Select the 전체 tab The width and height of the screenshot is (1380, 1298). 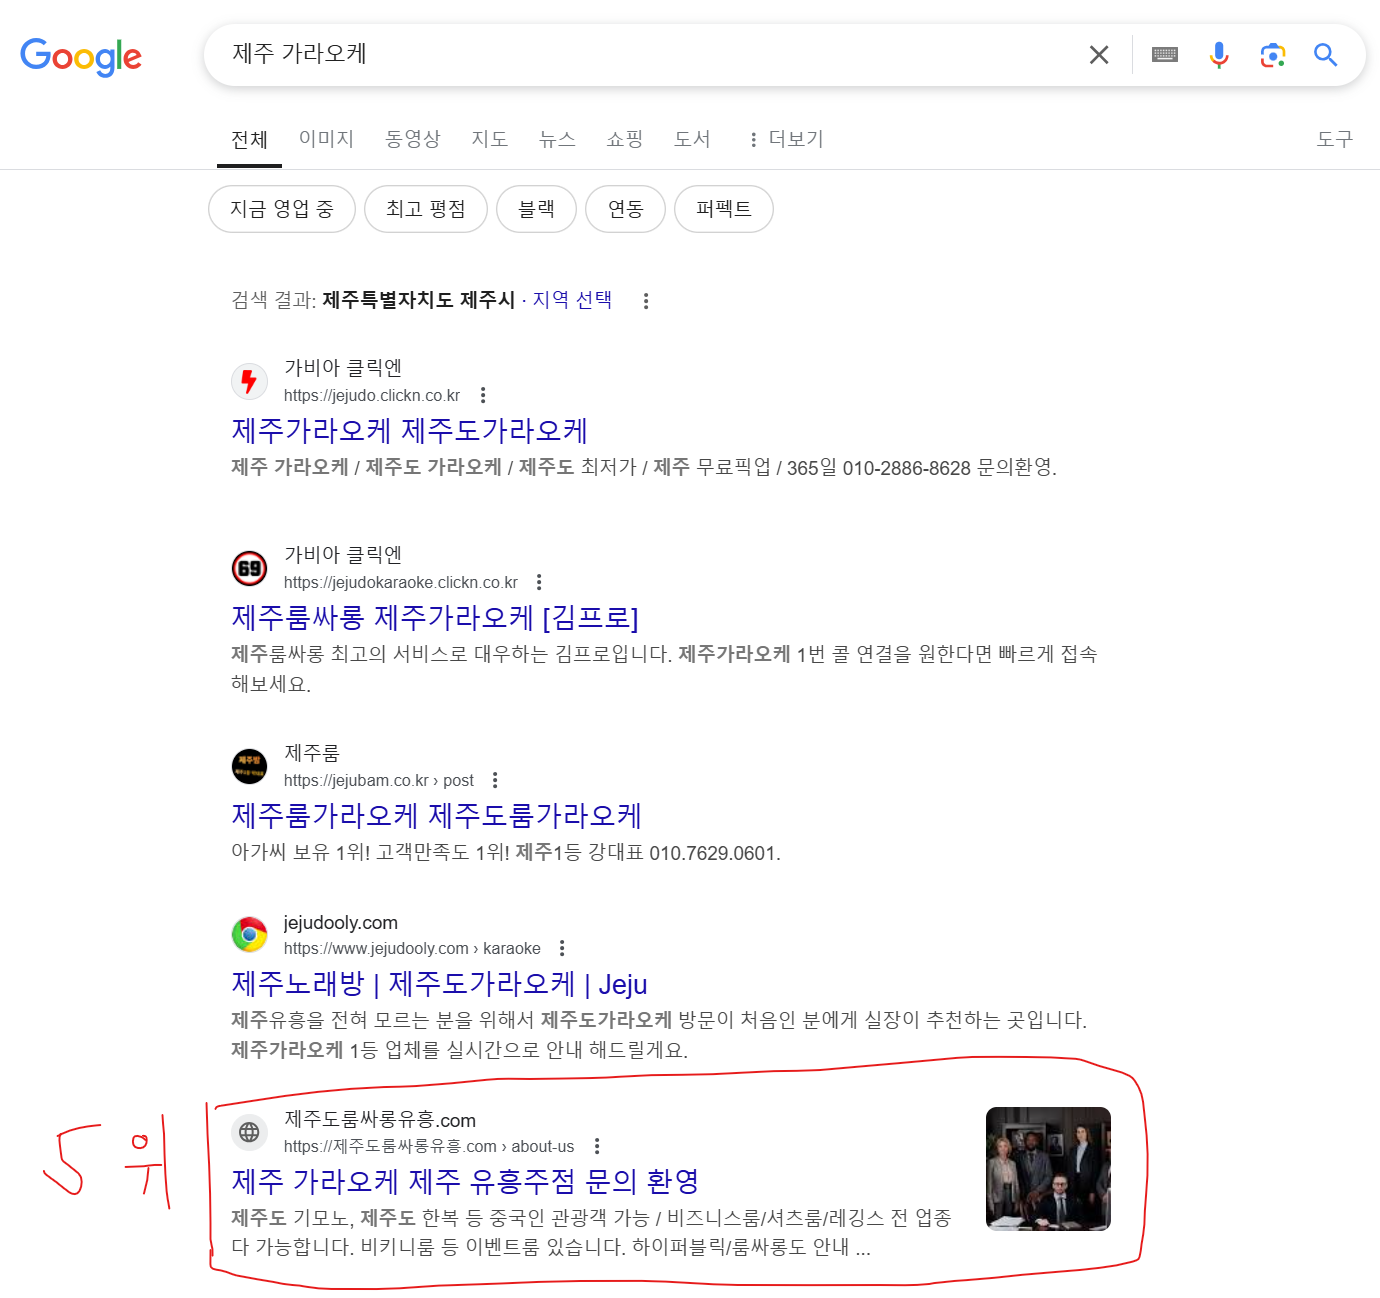(x=249, y=139)
